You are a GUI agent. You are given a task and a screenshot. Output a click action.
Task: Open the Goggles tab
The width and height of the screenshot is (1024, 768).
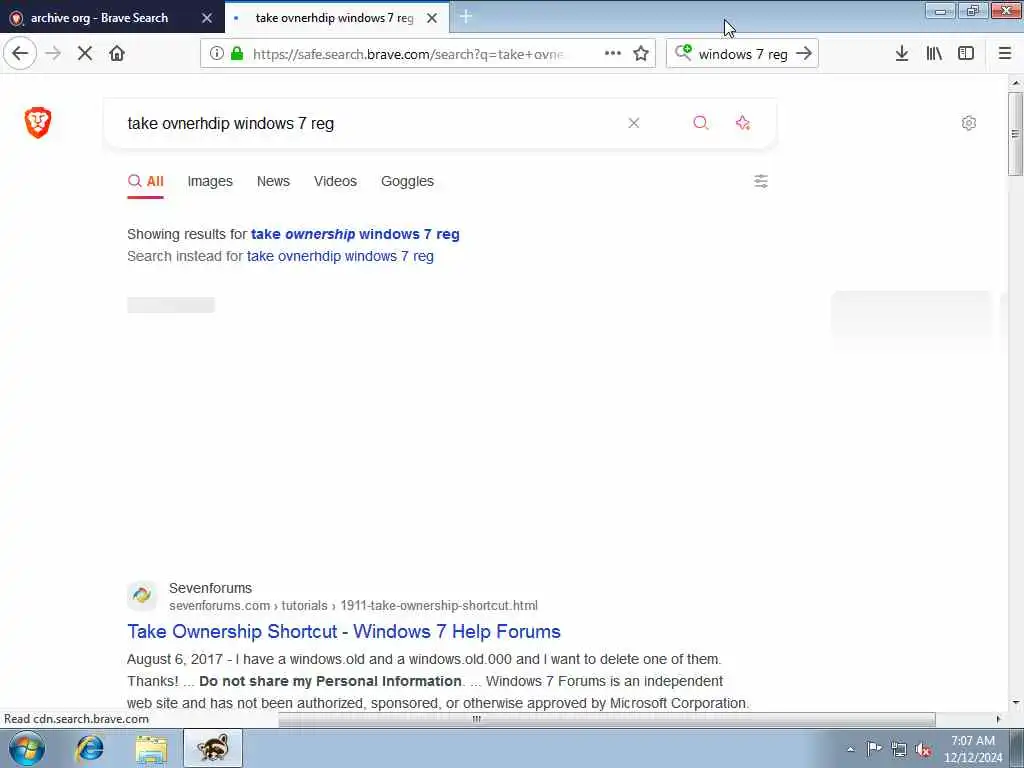(x=408, y=181)
